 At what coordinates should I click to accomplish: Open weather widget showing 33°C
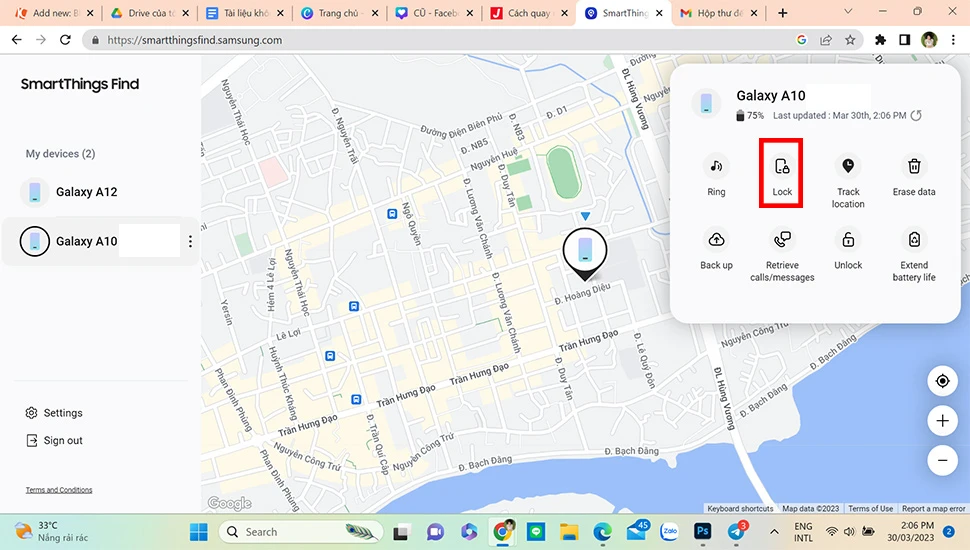(x=52, y=531)
